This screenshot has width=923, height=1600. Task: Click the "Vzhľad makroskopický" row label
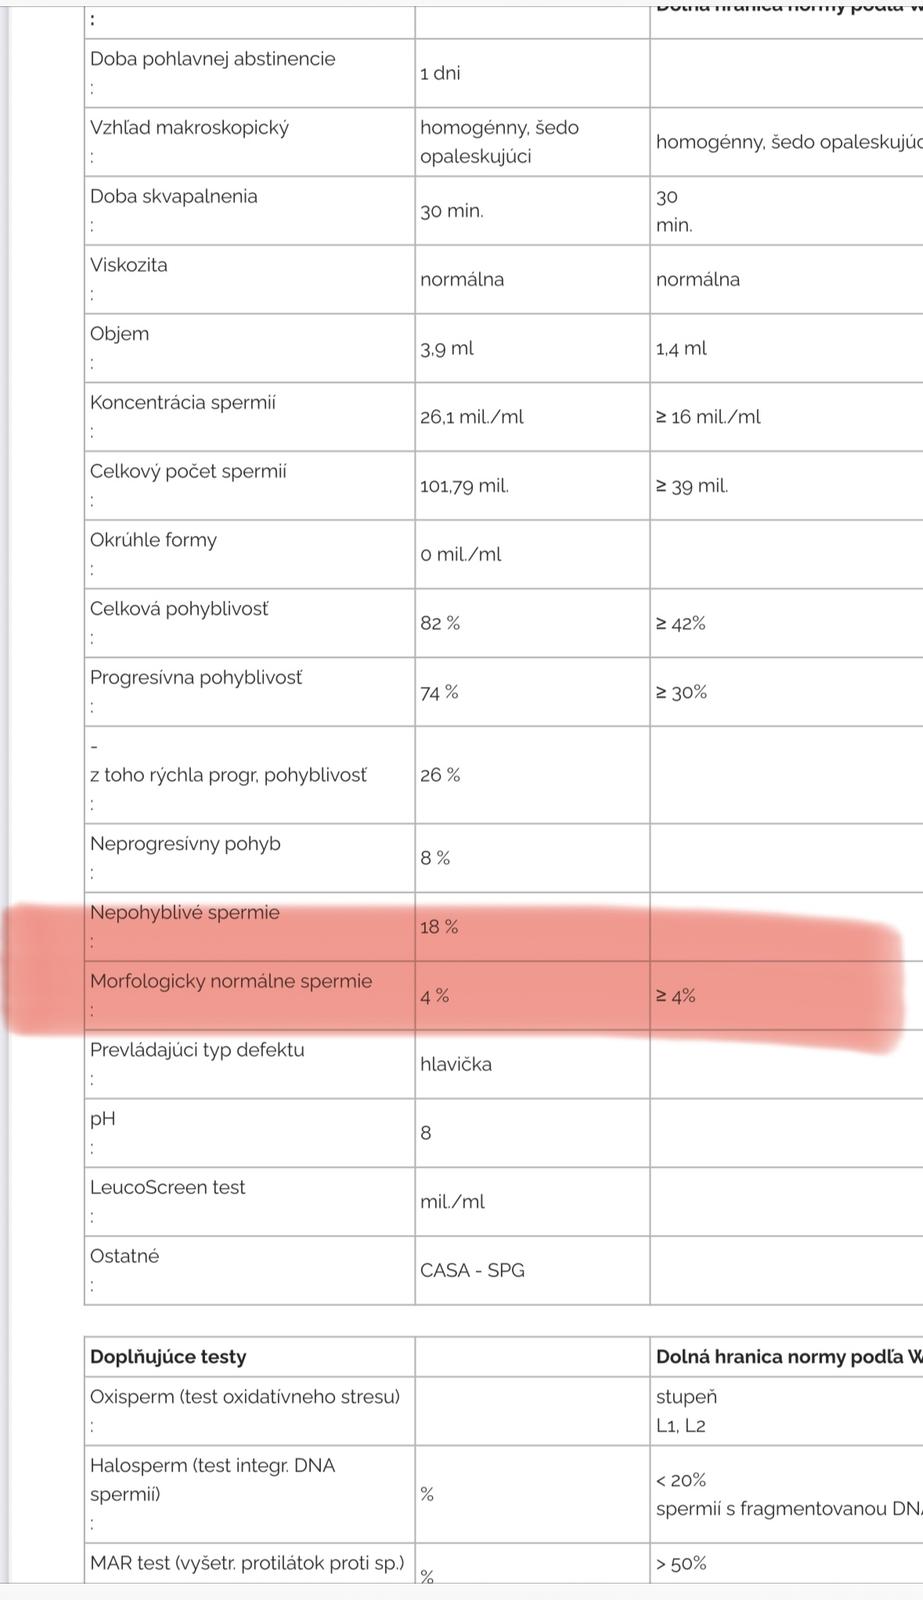[x=189, y=128]
